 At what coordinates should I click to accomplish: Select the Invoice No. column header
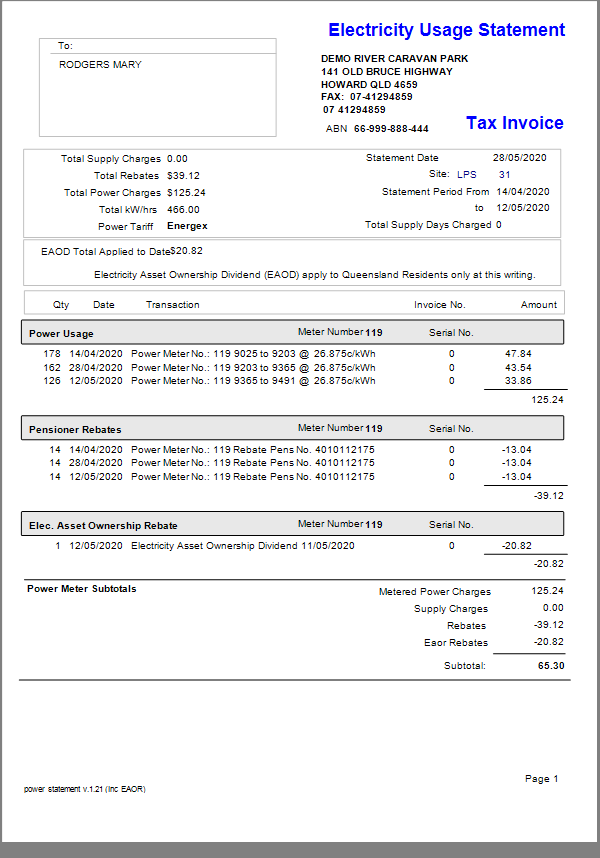(440, 304)
